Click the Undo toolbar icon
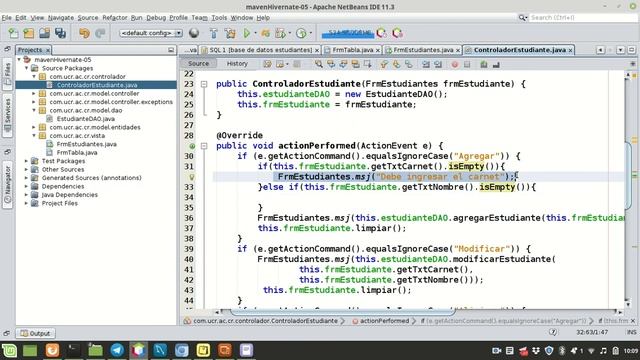The image size is (640, 360). (84, 33)
